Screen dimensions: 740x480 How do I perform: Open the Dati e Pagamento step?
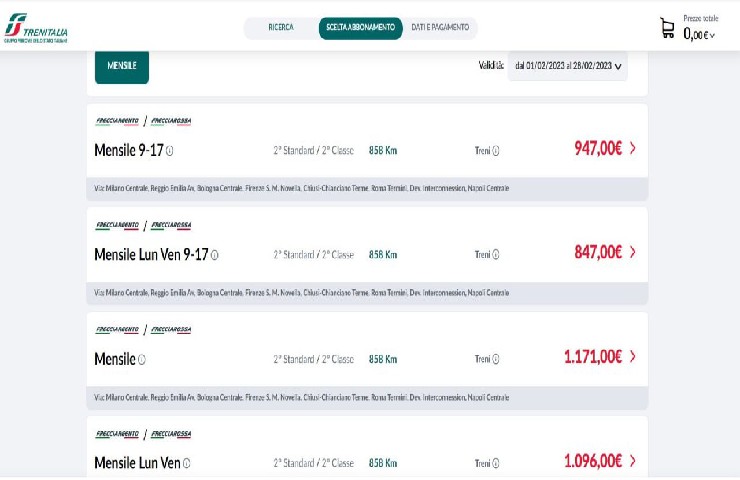(440, 27)
